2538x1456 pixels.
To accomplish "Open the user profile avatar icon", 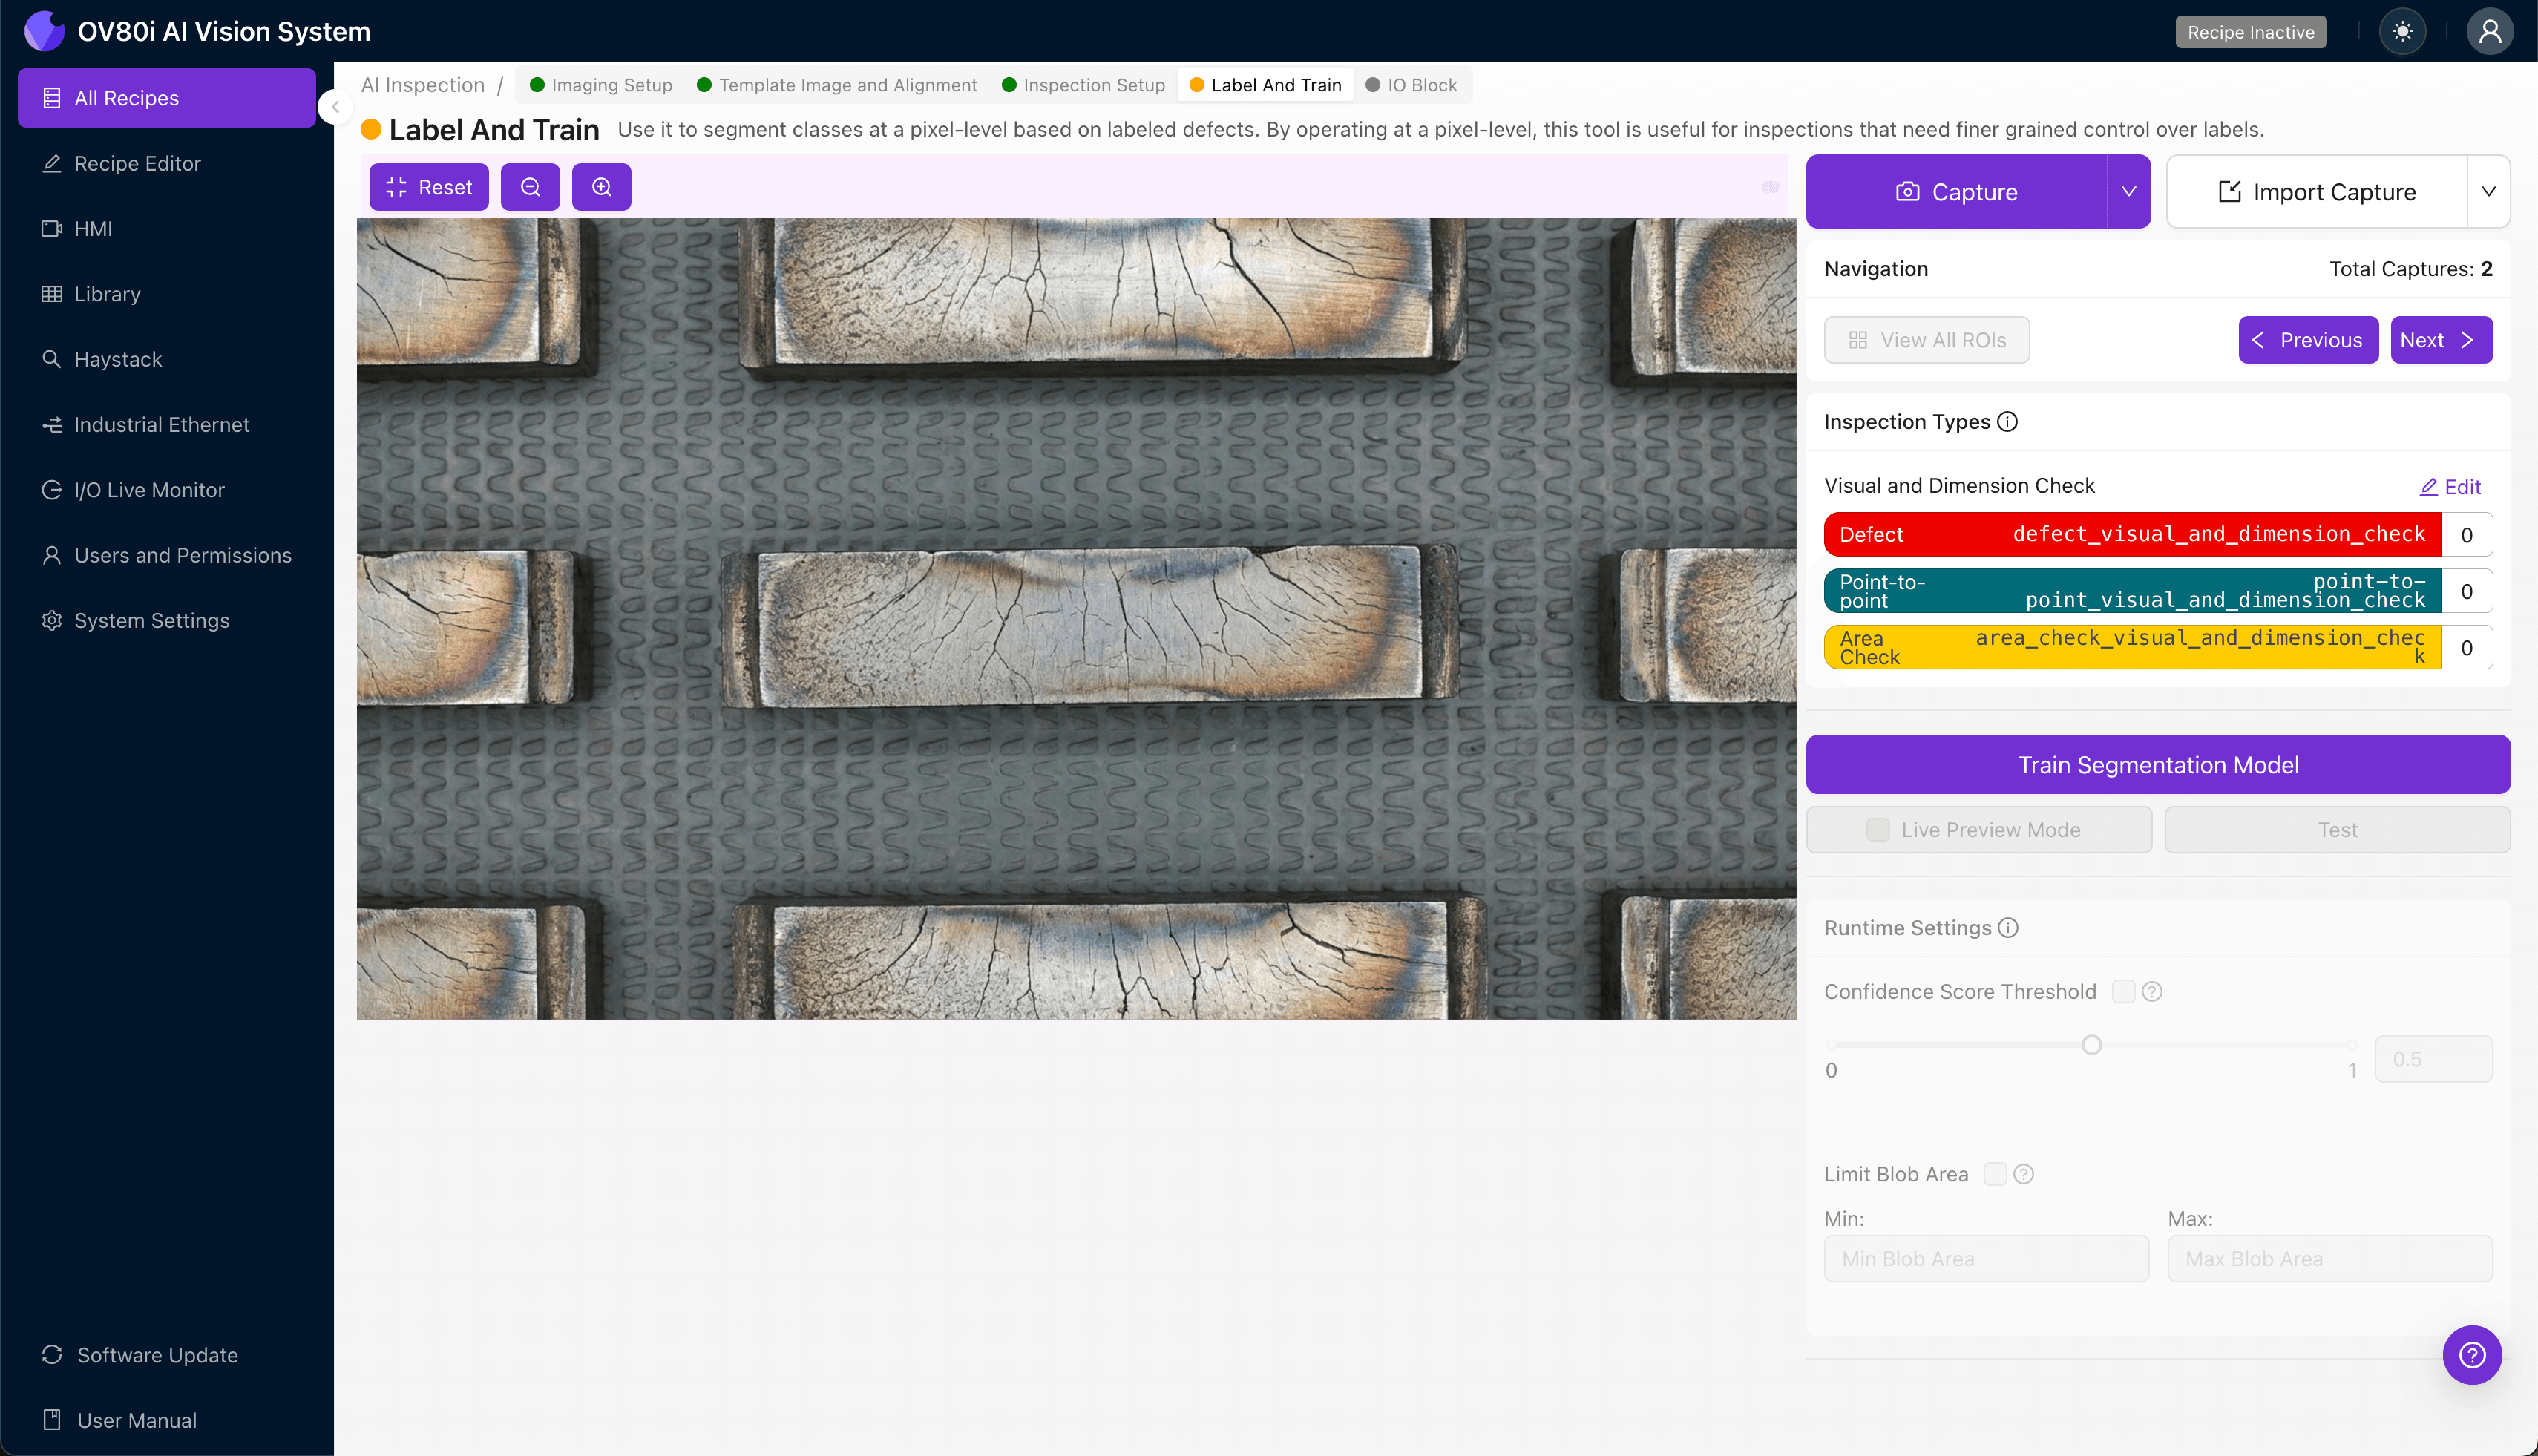I will 2489,32.
